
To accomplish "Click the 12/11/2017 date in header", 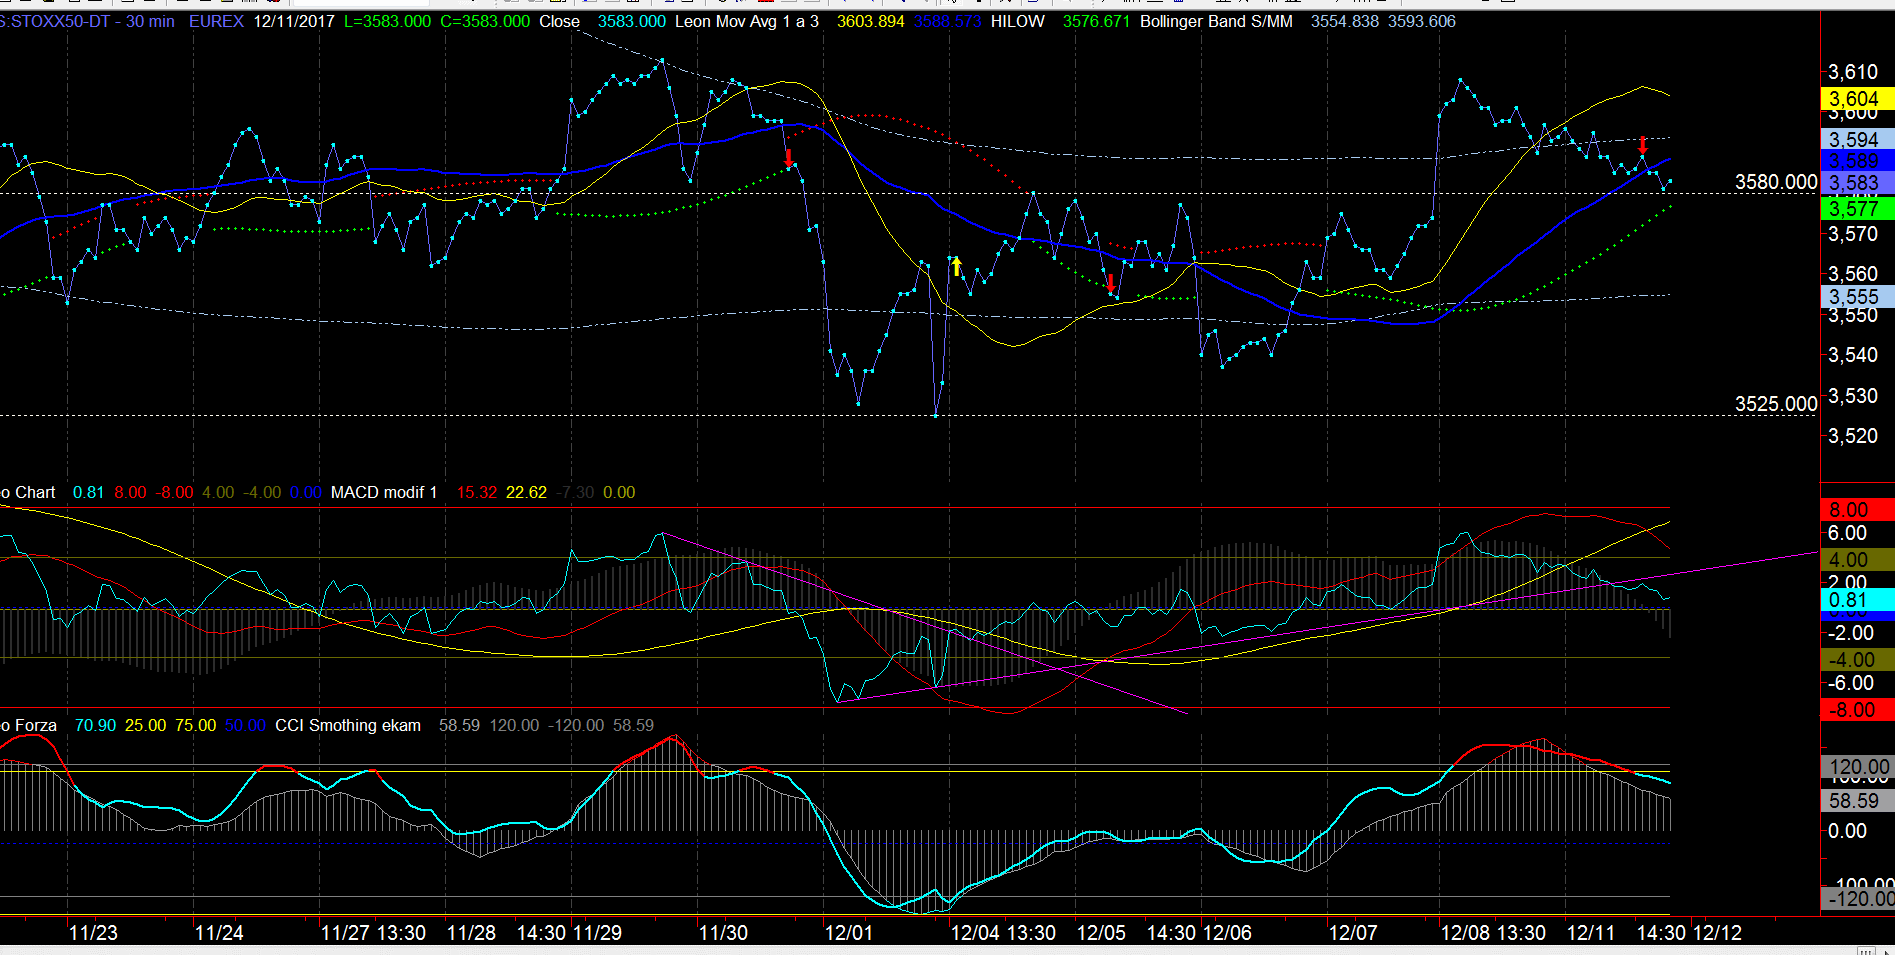I will 293,21.
